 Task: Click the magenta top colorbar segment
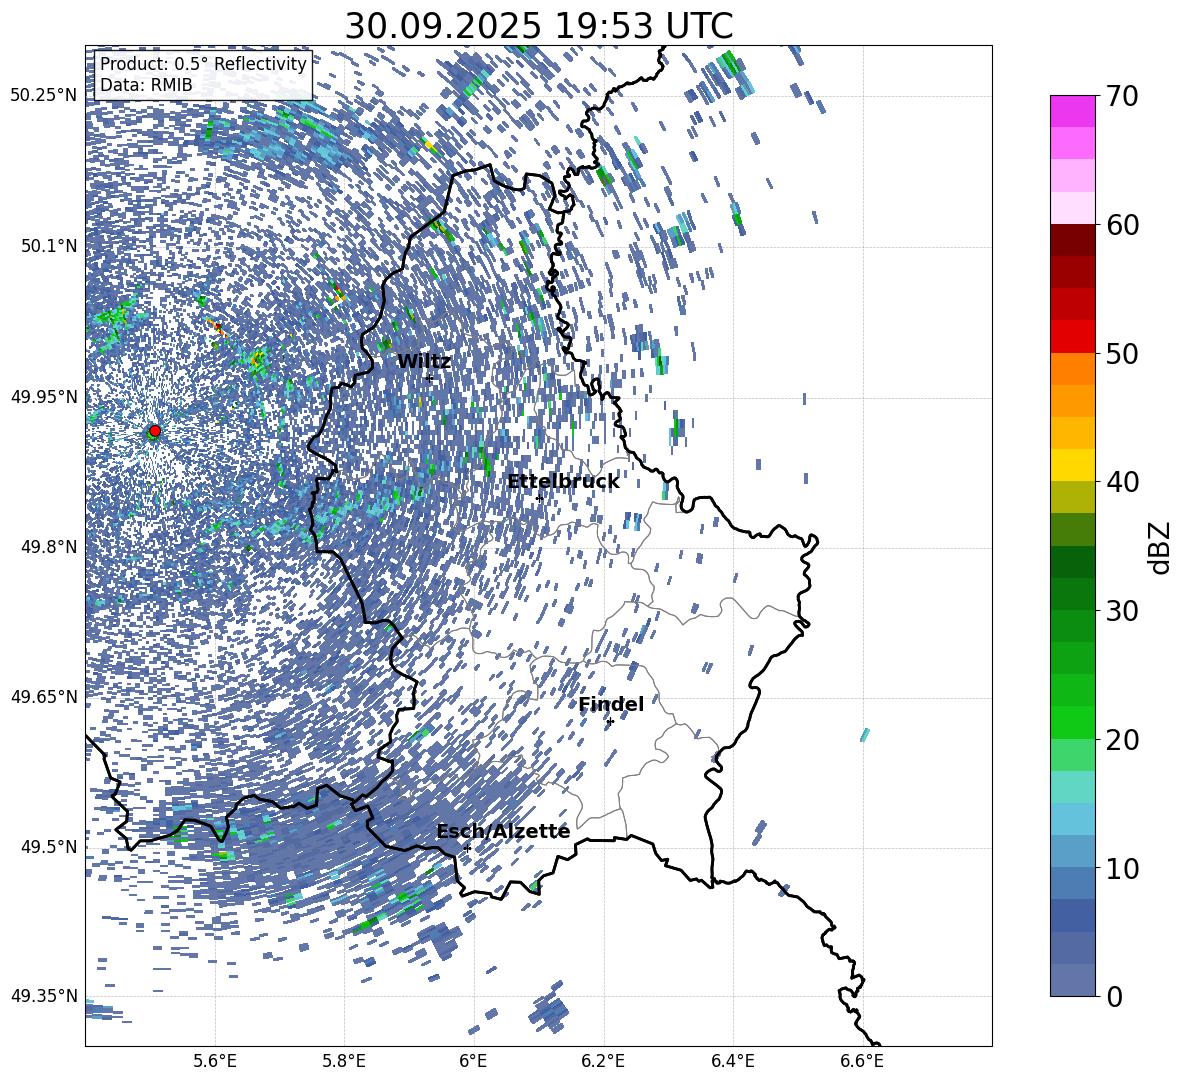pos(1072,112)
